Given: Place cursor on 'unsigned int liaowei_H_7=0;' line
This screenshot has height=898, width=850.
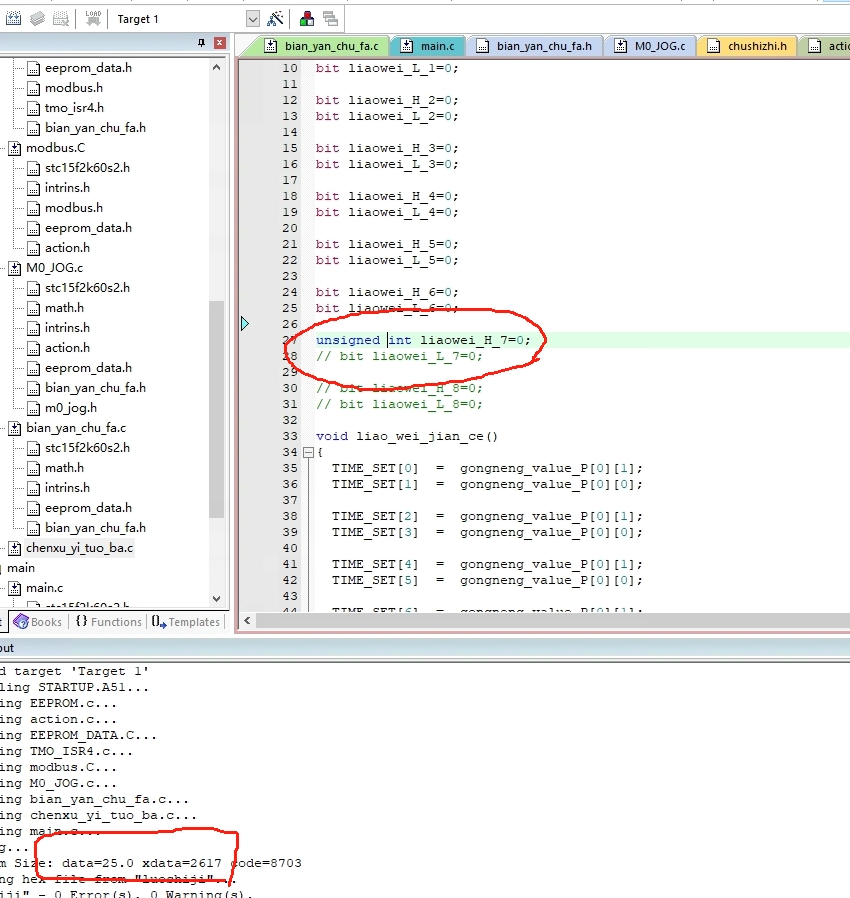Looking at the screenshot, I should point(423,340).
